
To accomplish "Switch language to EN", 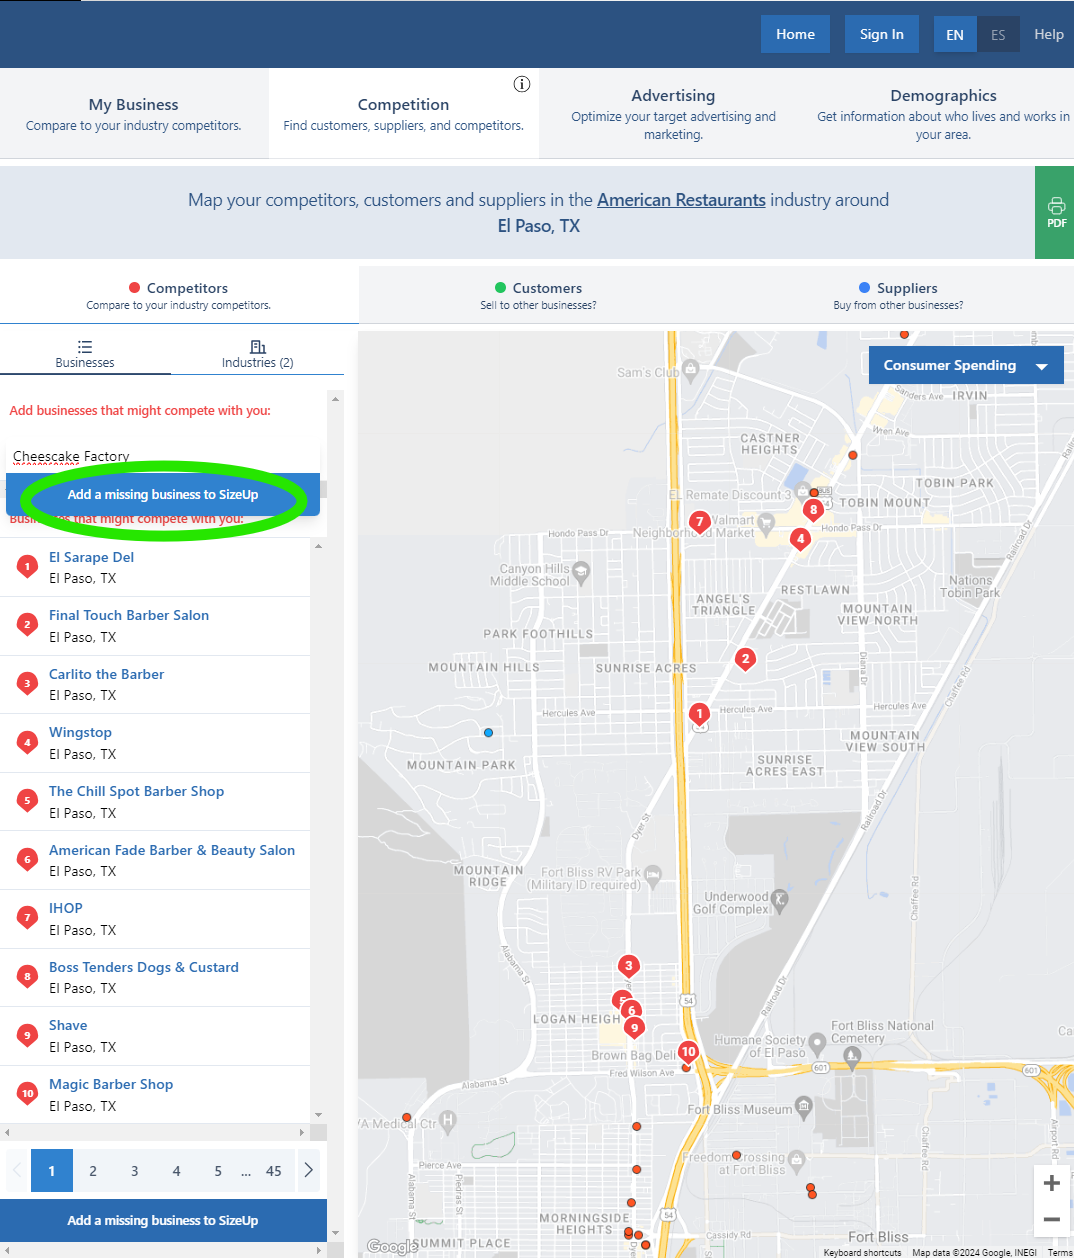I will click(x=955, y=34).
